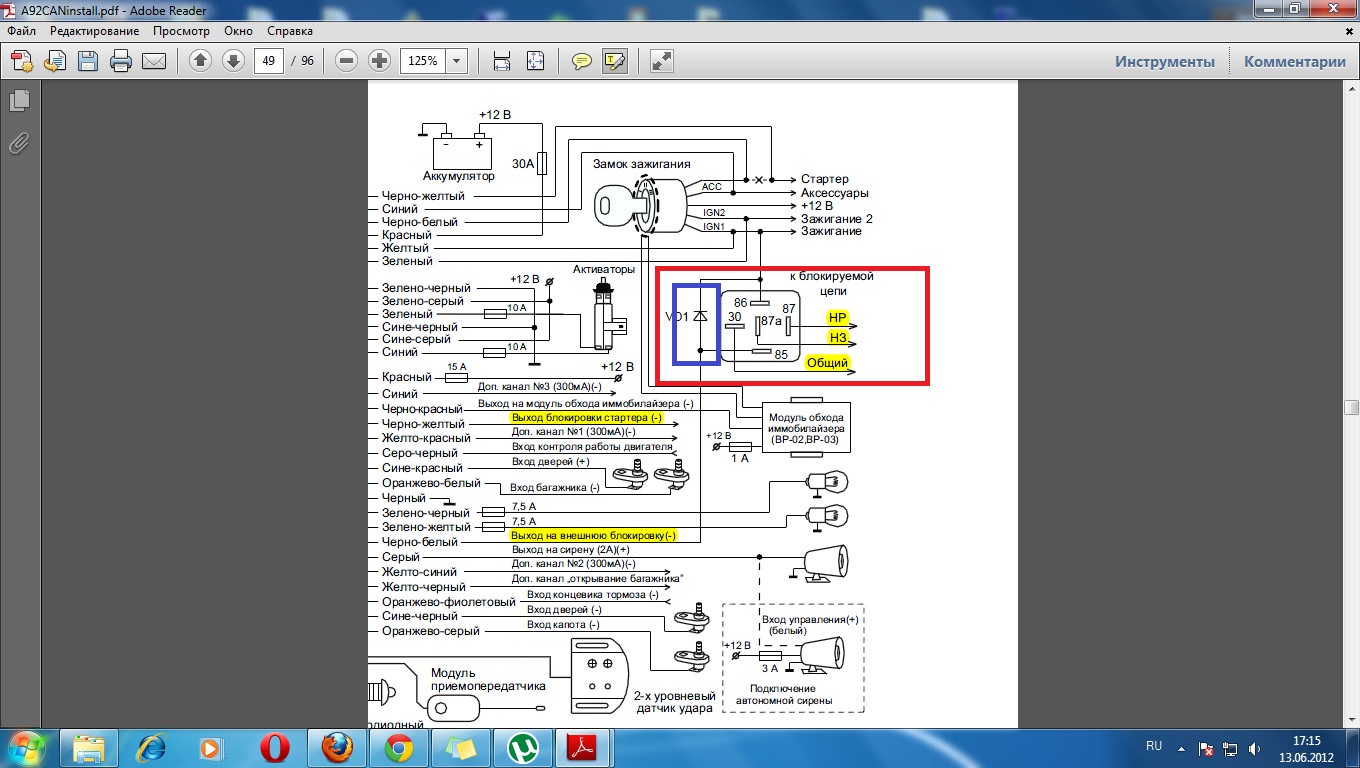The height and width of the screenshot is (768, 1360).
Task: Open the Инструменты pane
Action: [1165, 61]
